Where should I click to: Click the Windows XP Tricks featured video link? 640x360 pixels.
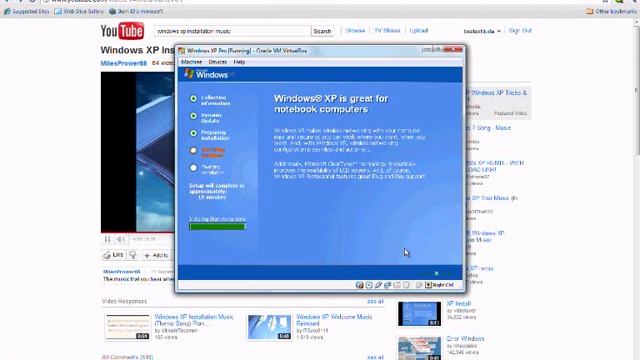click(497, 96)
